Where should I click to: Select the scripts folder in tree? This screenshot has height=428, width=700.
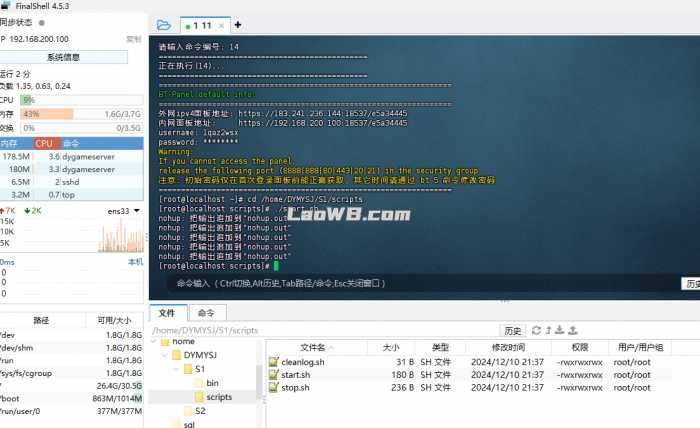pyautogui.click(x=219, y=397)
